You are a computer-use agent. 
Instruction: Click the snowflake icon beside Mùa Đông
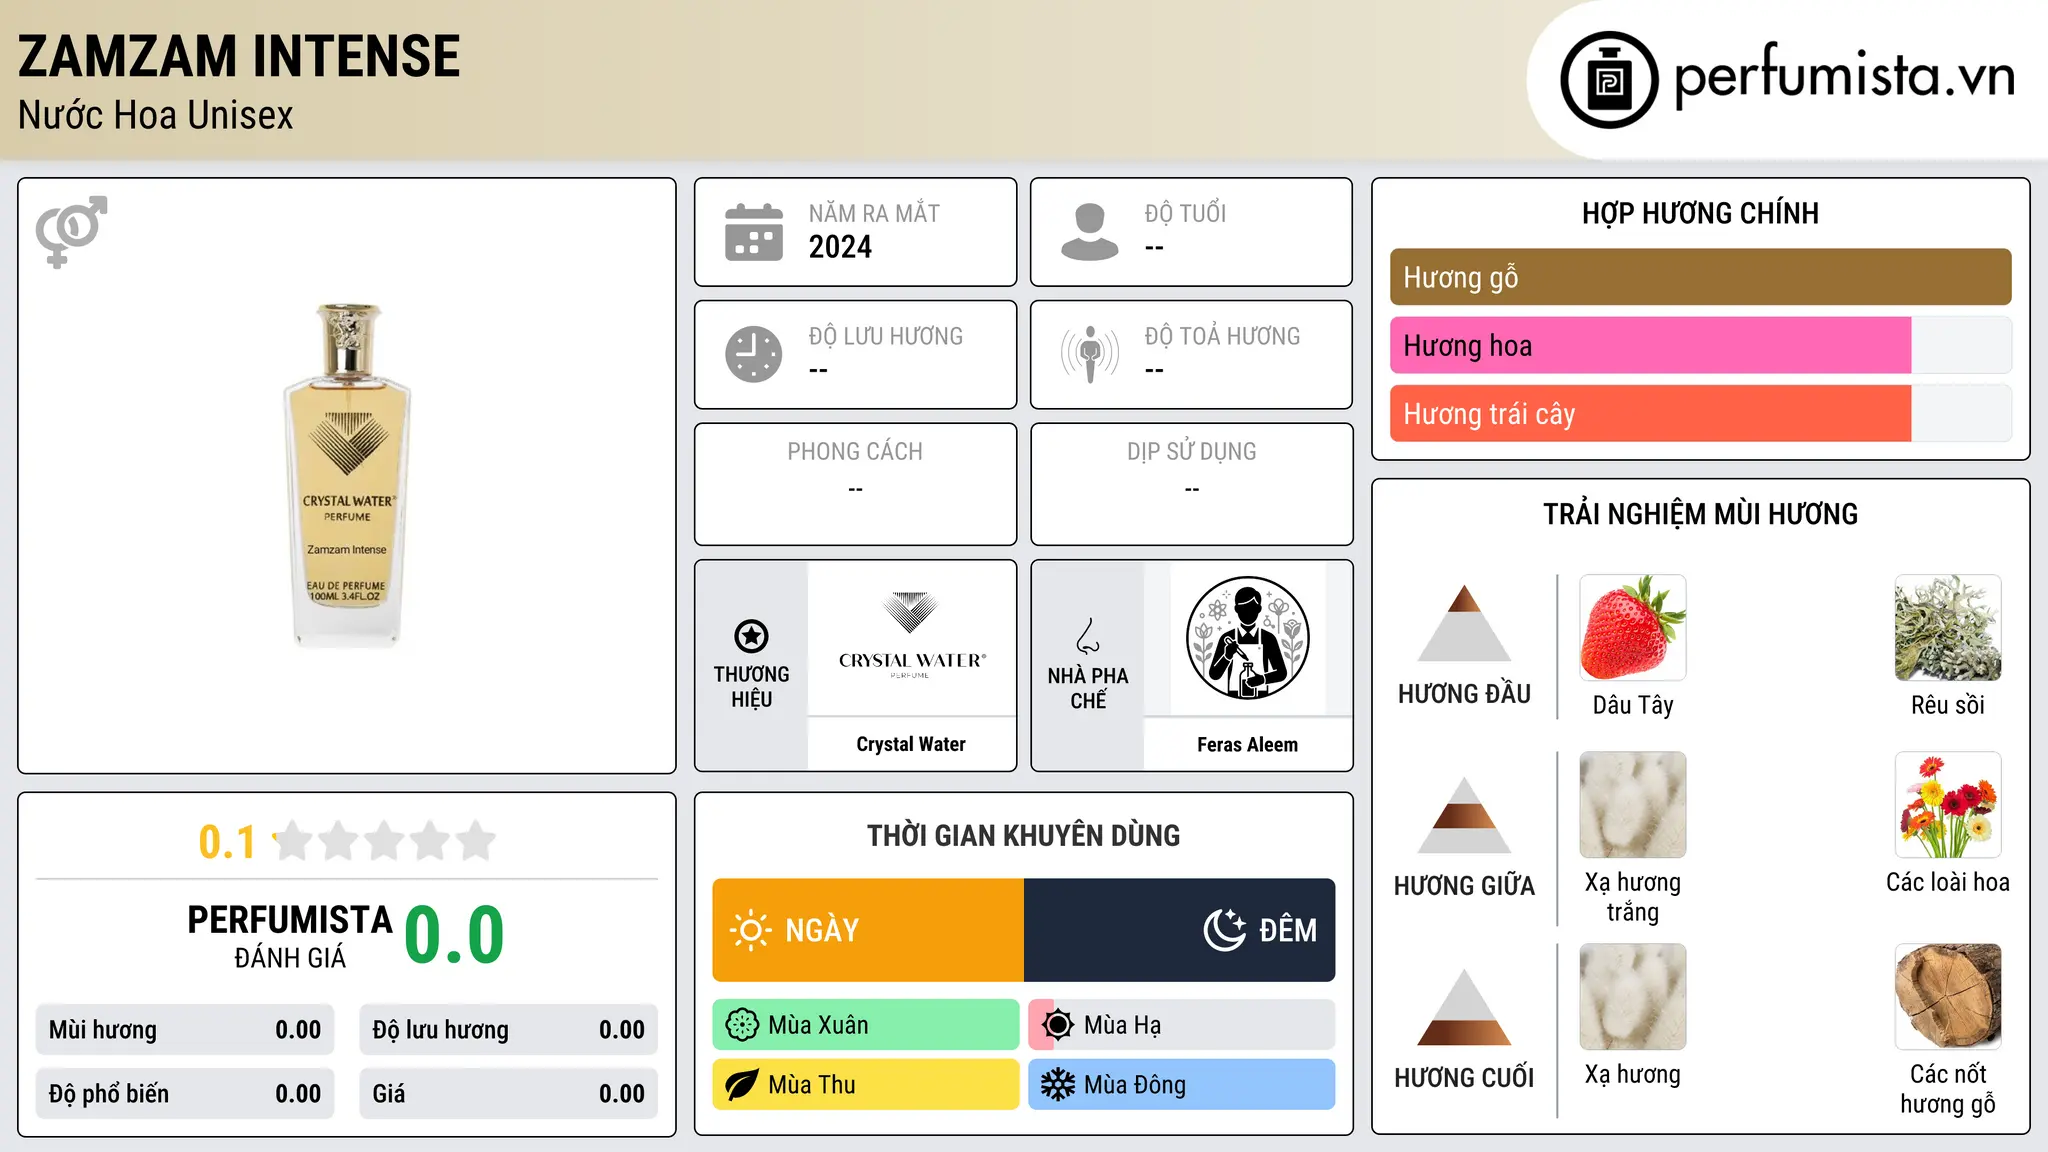pos(1058,1085)
